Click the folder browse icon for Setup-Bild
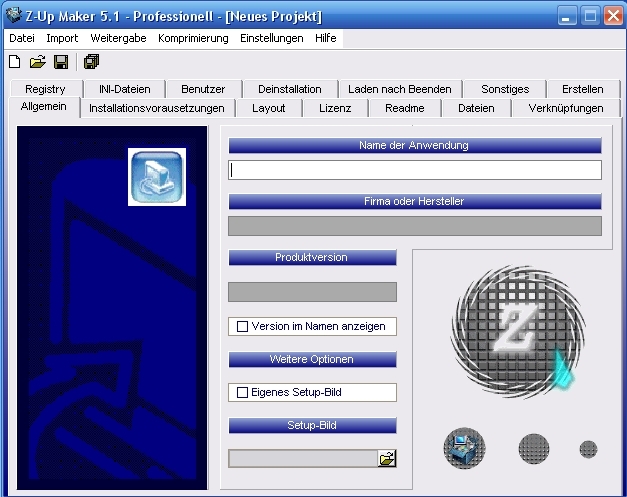 [387, 458]
